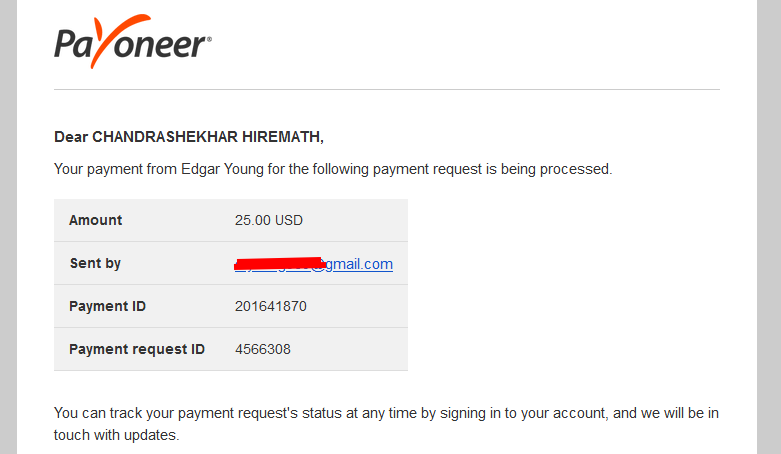Click the track your payment request paragraph
Screen dimensions: 781x454
coord(386,424)
